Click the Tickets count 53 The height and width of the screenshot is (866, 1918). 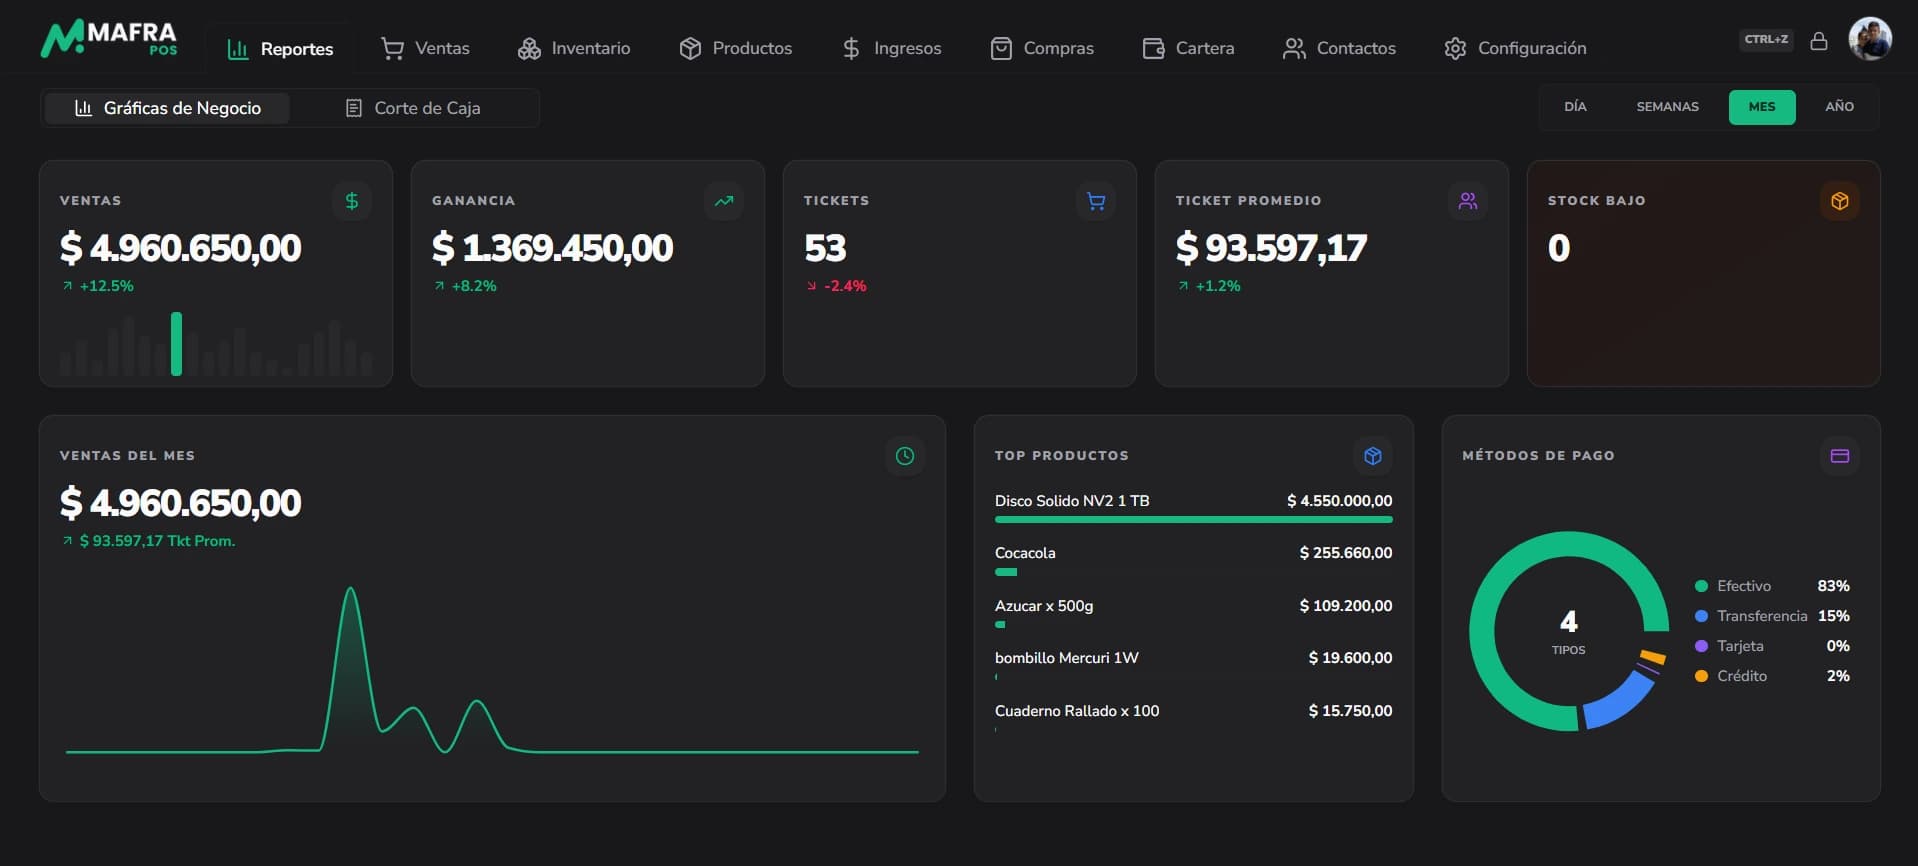[x=825, y=248]
